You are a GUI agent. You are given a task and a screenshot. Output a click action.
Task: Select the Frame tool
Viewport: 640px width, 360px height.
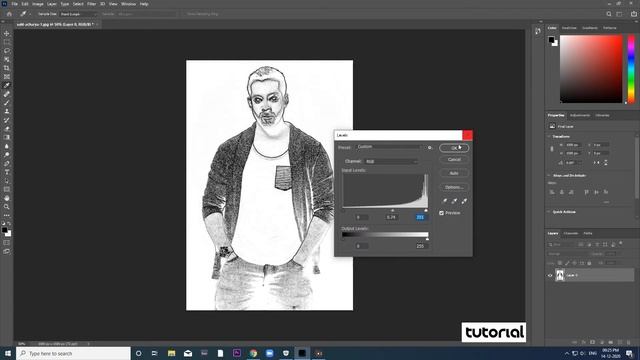(x=7, y=76)
